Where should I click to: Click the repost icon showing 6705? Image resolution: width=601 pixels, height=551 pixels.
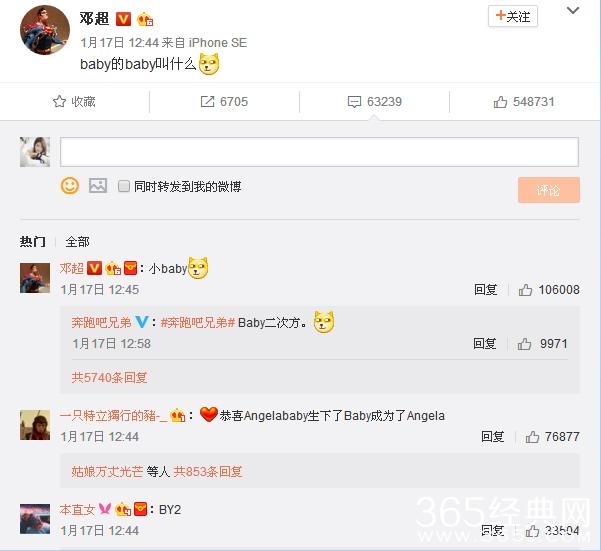(207, 102)
